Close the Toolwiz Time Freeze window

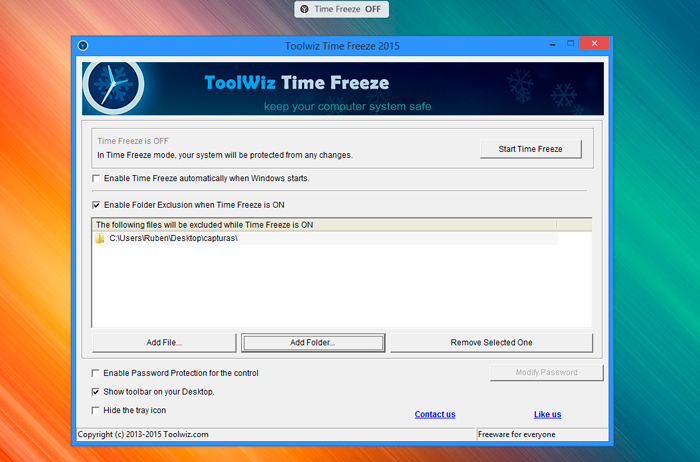[594, 43]
